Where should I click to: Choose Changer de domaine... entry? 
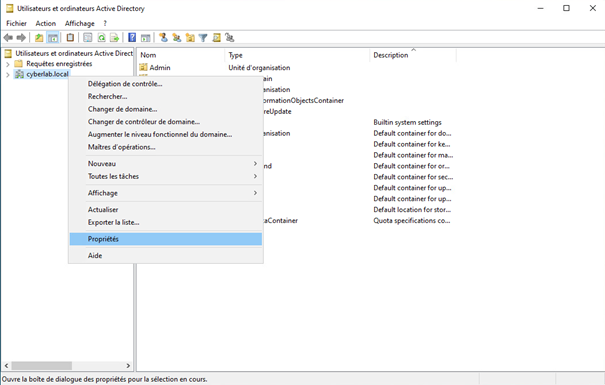[x=166, y=109]
